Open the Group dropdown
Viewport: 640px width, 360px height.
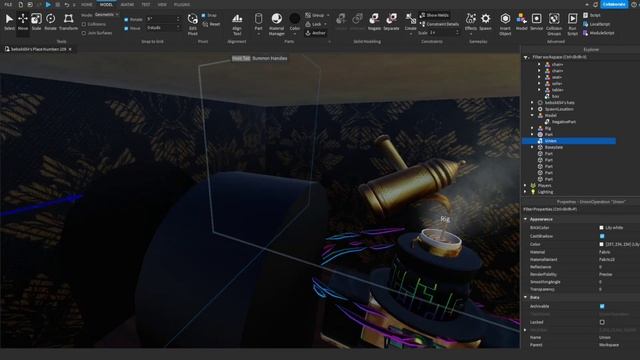(318, 15)
